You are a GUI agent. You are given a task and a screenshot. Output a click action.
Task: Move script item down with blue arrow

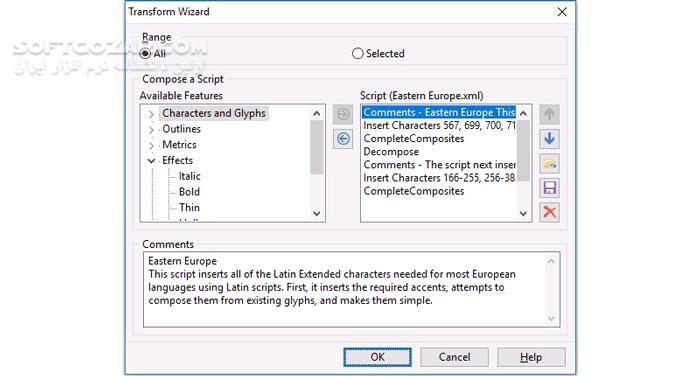coord(550,139)
